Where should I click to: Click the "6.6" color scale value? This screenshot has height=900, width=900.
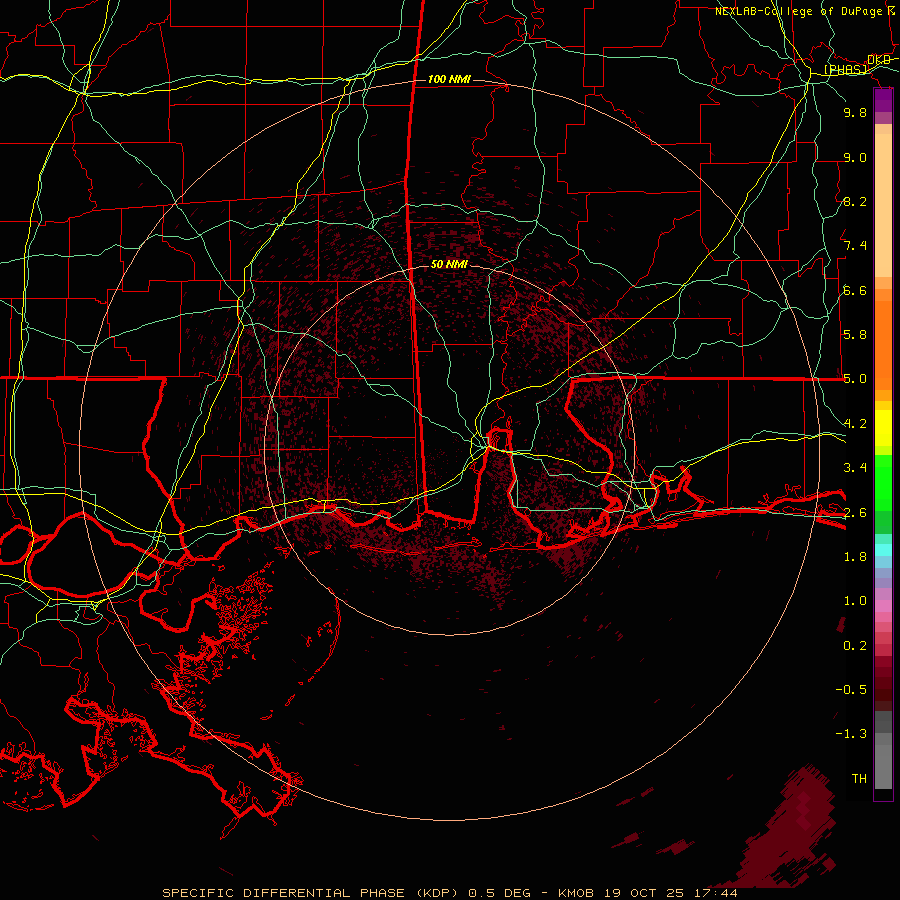click(x=855, y=290)
